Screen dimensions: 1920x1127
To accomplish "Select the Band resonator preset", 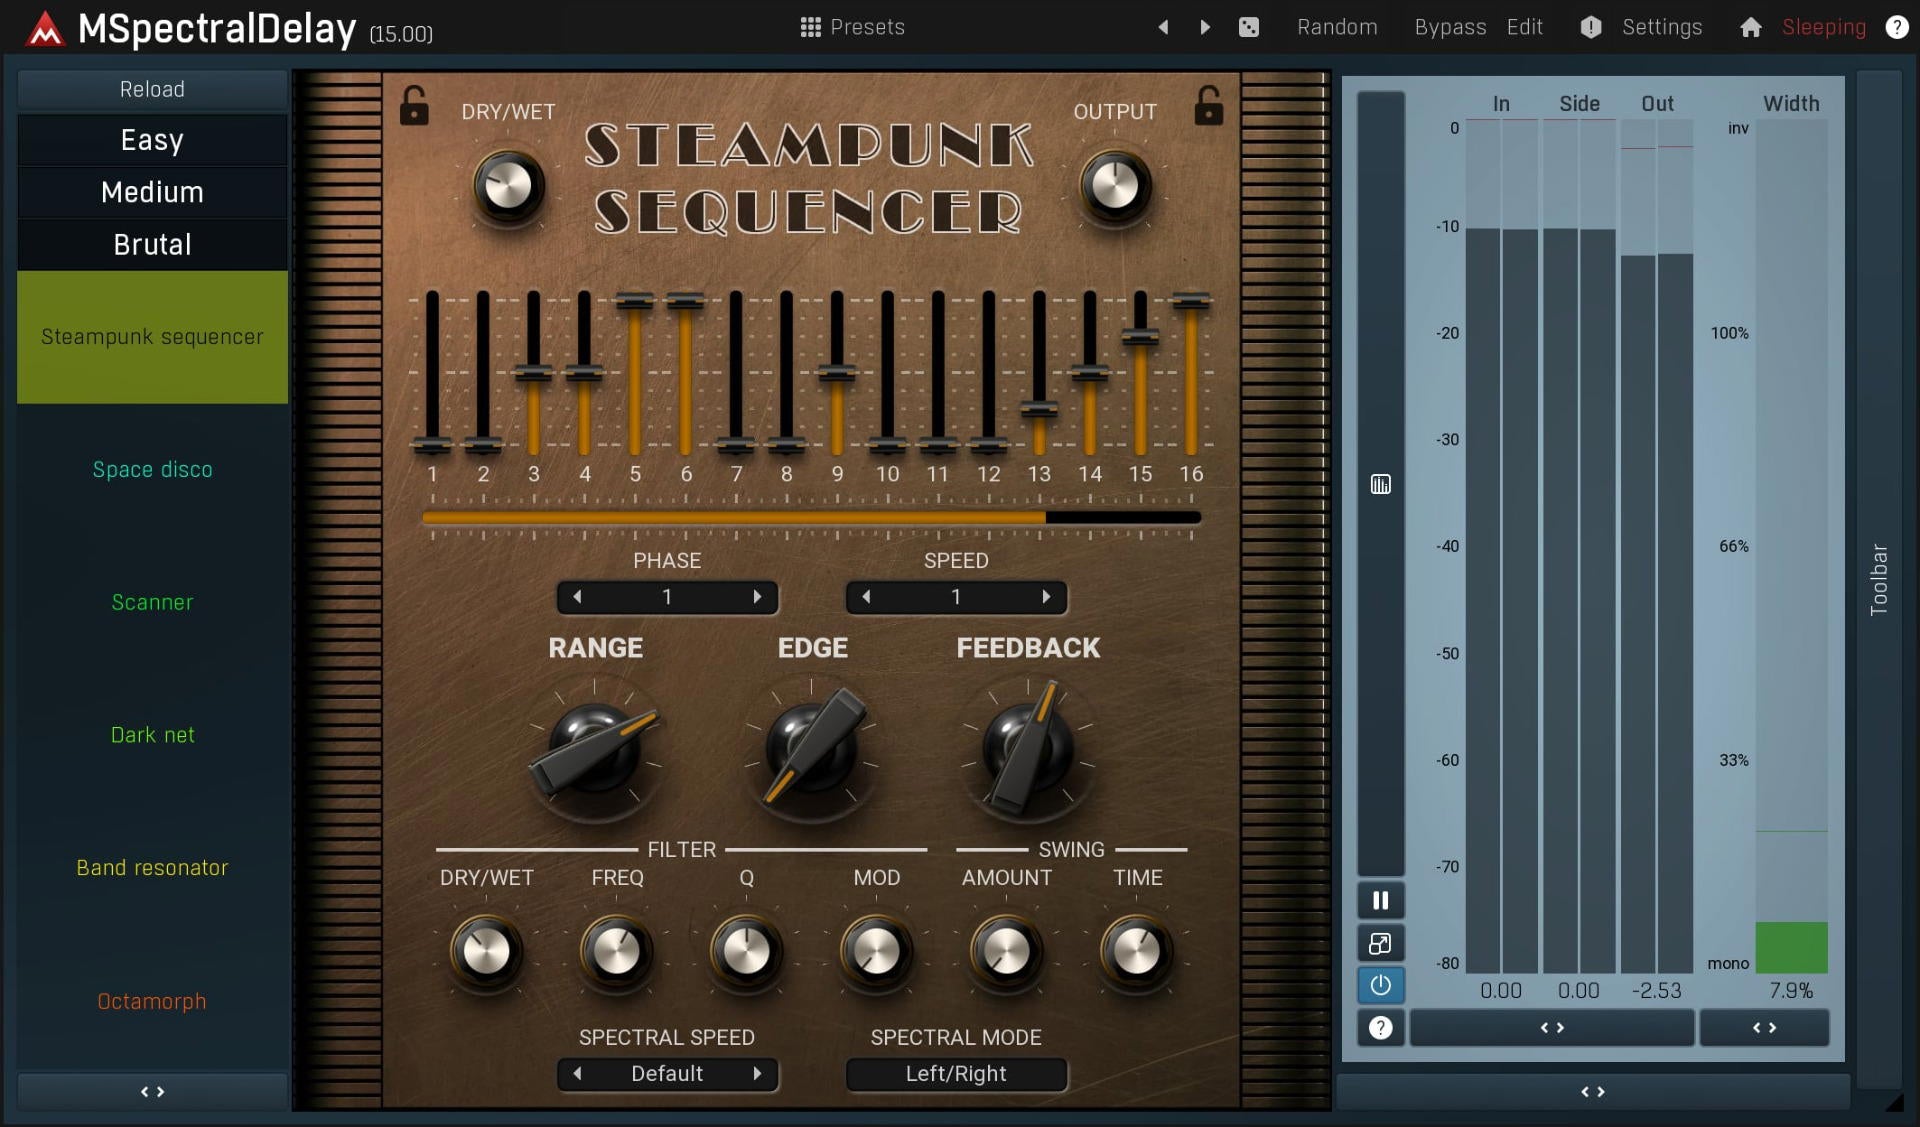I will coord(152,868).
